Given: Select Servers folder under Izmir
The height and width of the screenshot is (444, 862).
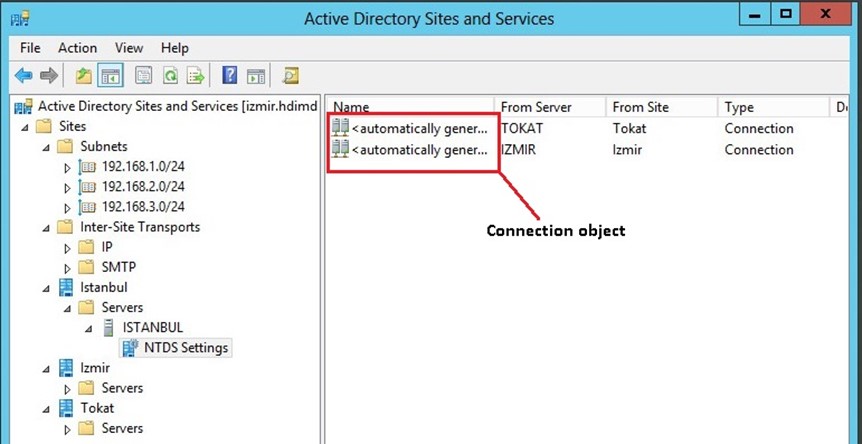Looking at the screenshot, I should [x=122, y=388].
